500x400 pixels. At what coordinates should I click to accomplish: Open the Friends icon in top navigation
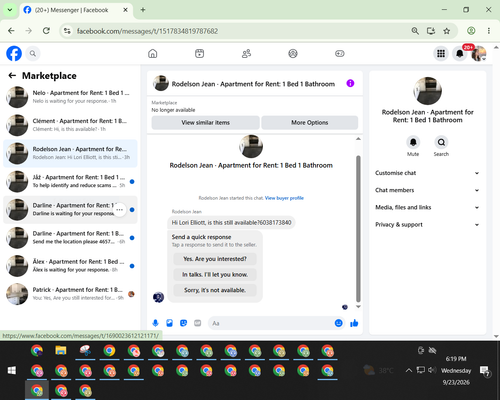(246, 53)
